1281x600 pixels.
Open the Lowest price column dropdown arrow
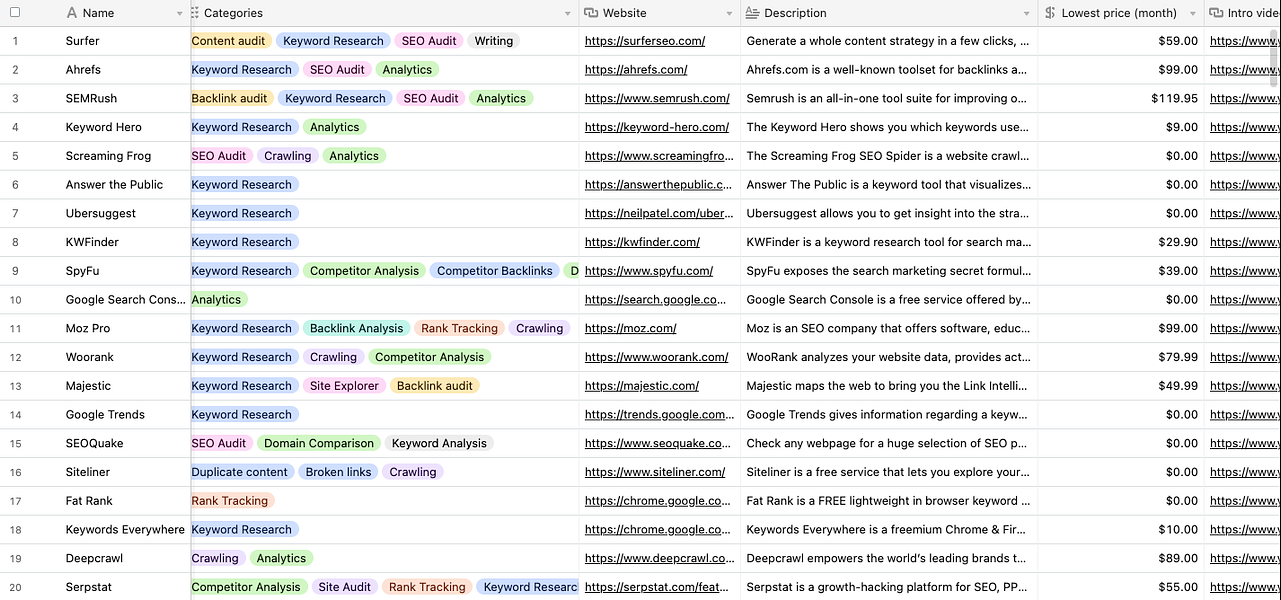tap(1192, 14)
